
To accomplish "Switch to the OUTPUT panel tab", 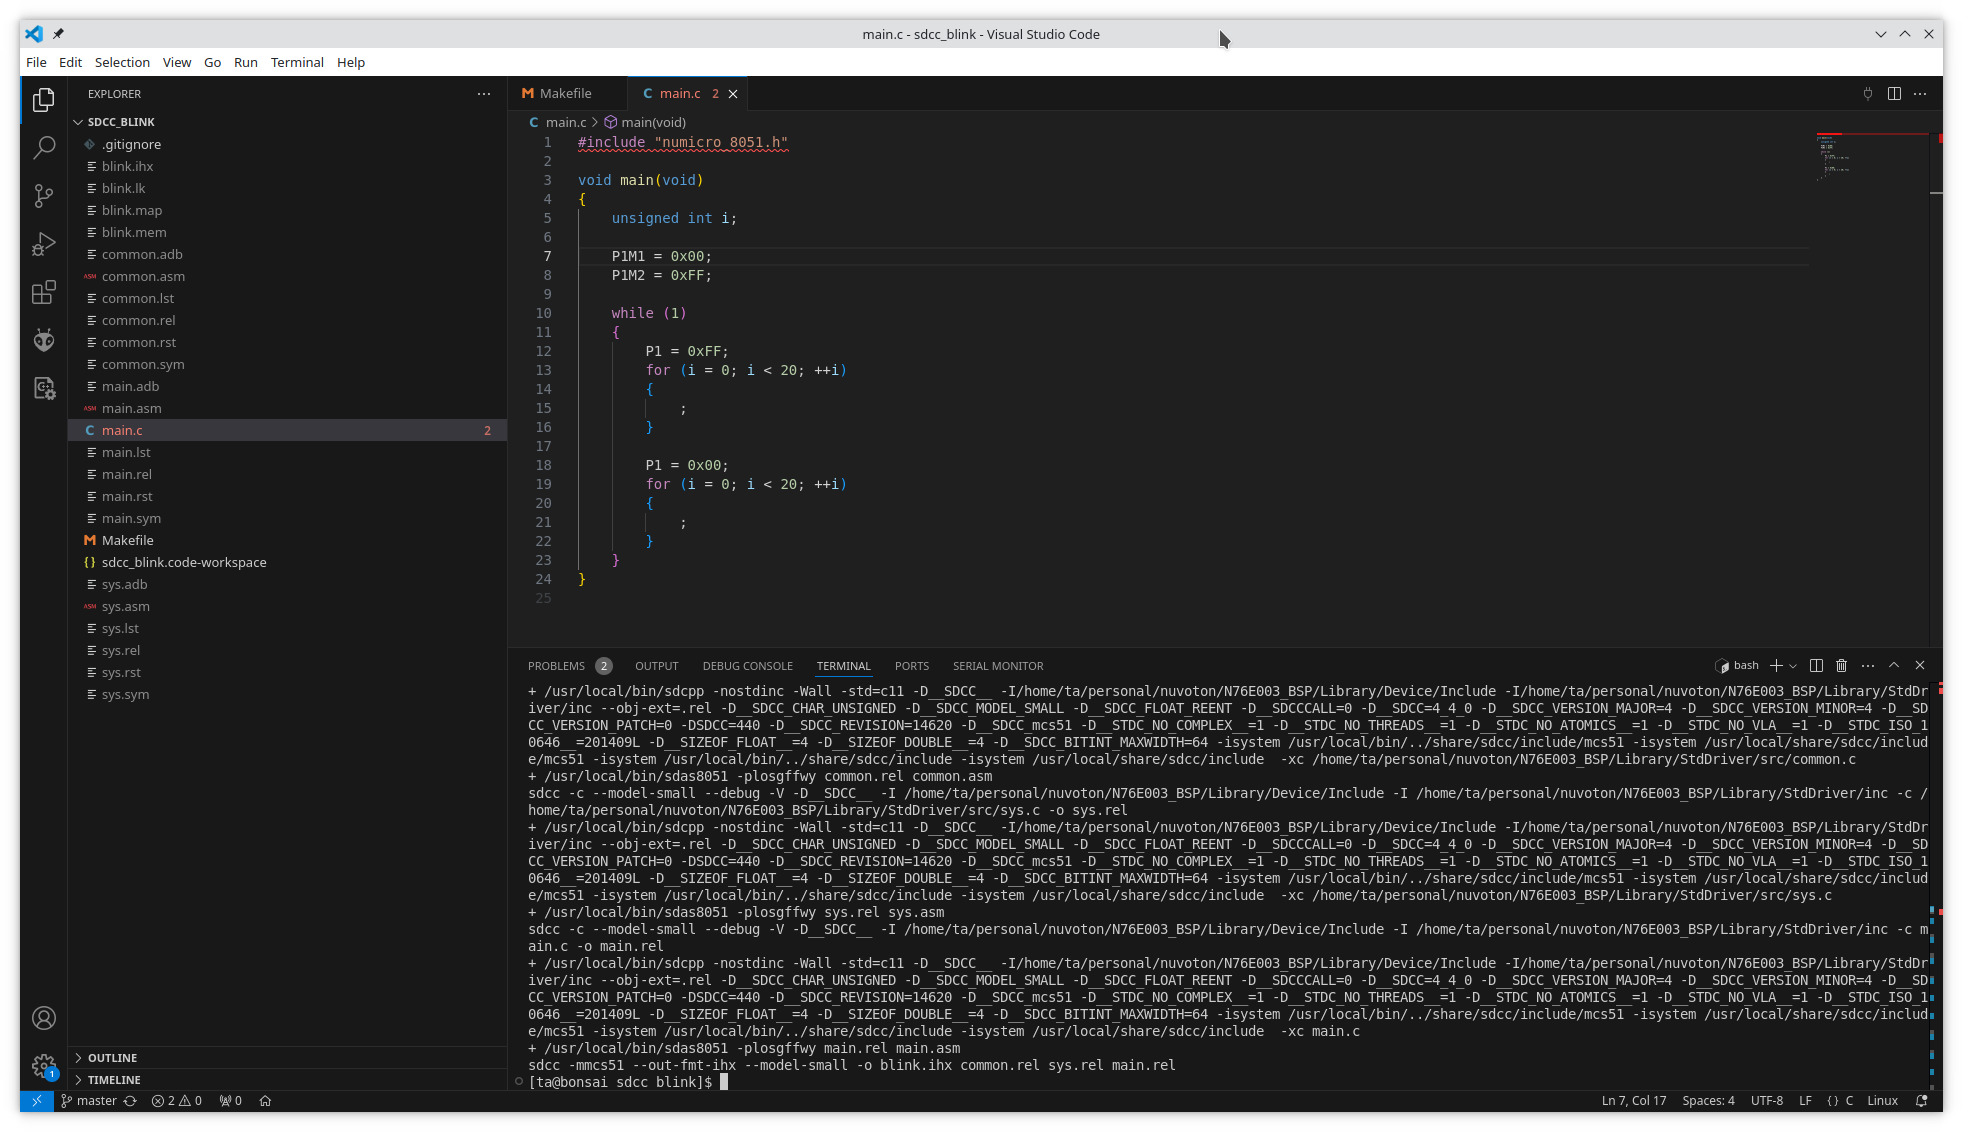I will coord(656,666).
